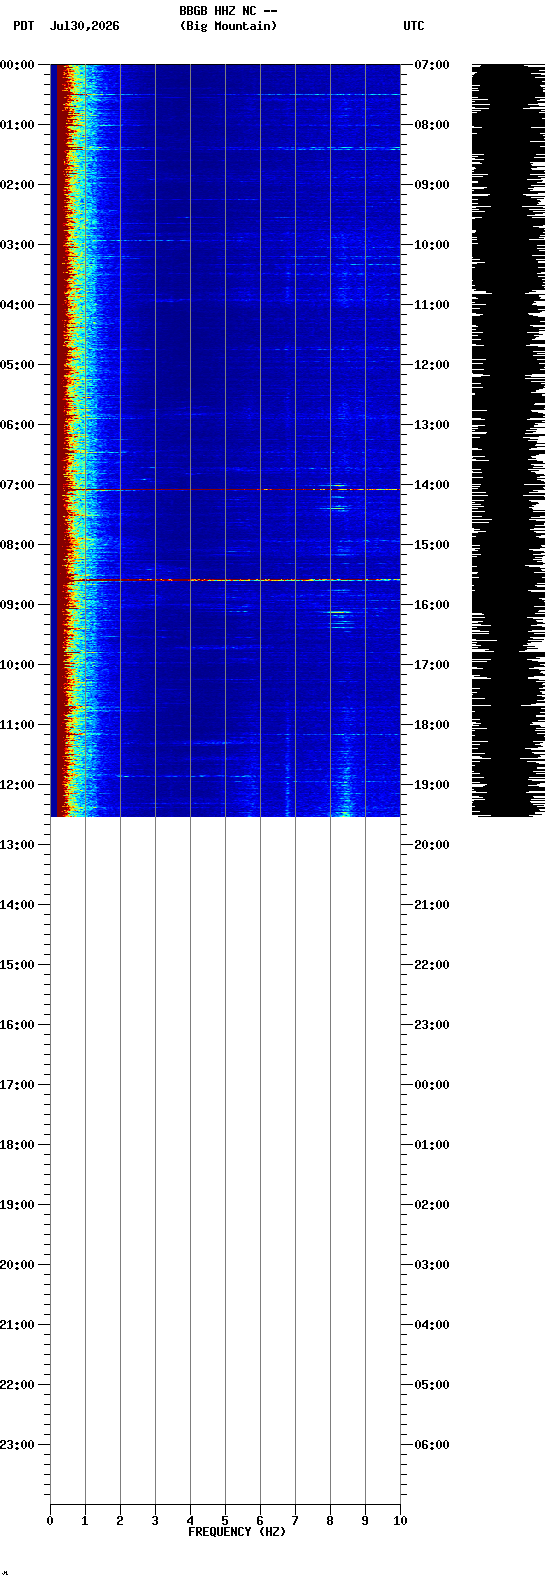The width and height of the screenshot is (552, 1584).
Task: Click the UTC axis label "04:00"
Action: pos(431,1325)
